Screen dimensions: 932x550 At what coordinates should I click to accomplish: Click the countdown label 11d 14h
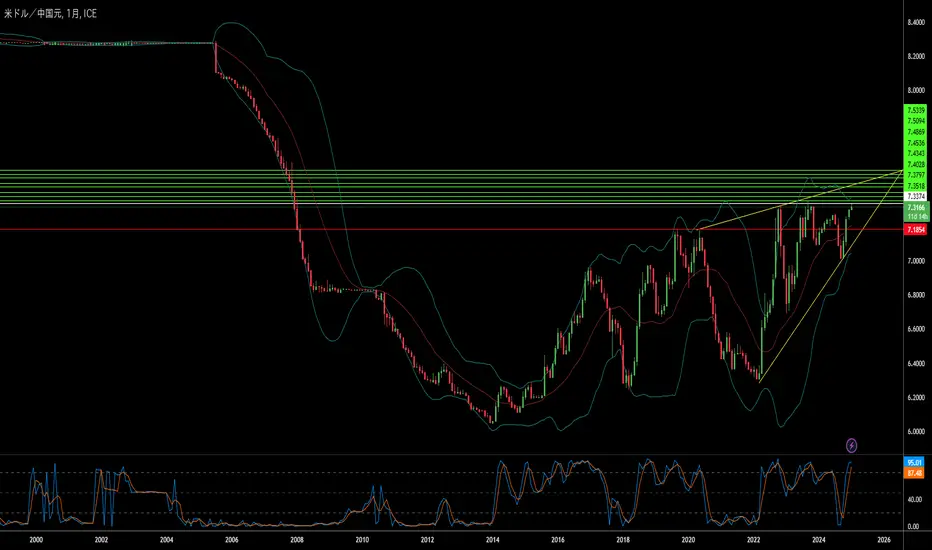(x=914, y=216)
